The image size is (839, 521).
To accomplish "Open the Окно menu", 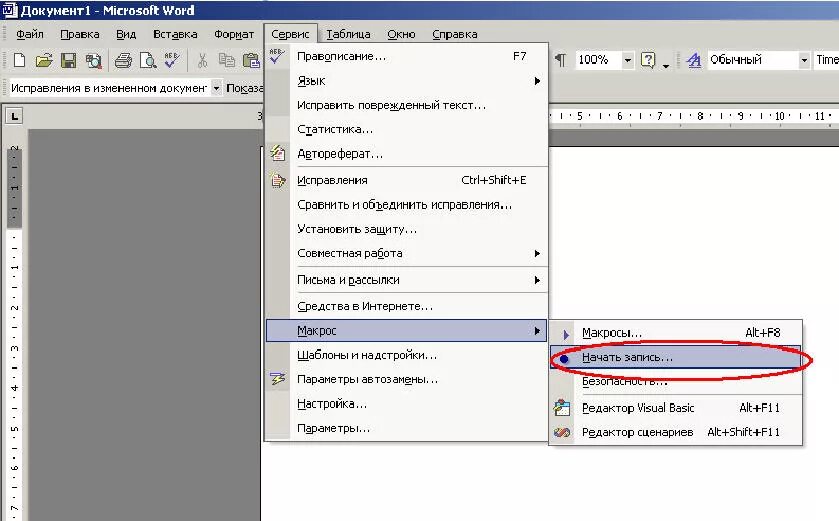I will pos(401,34).
